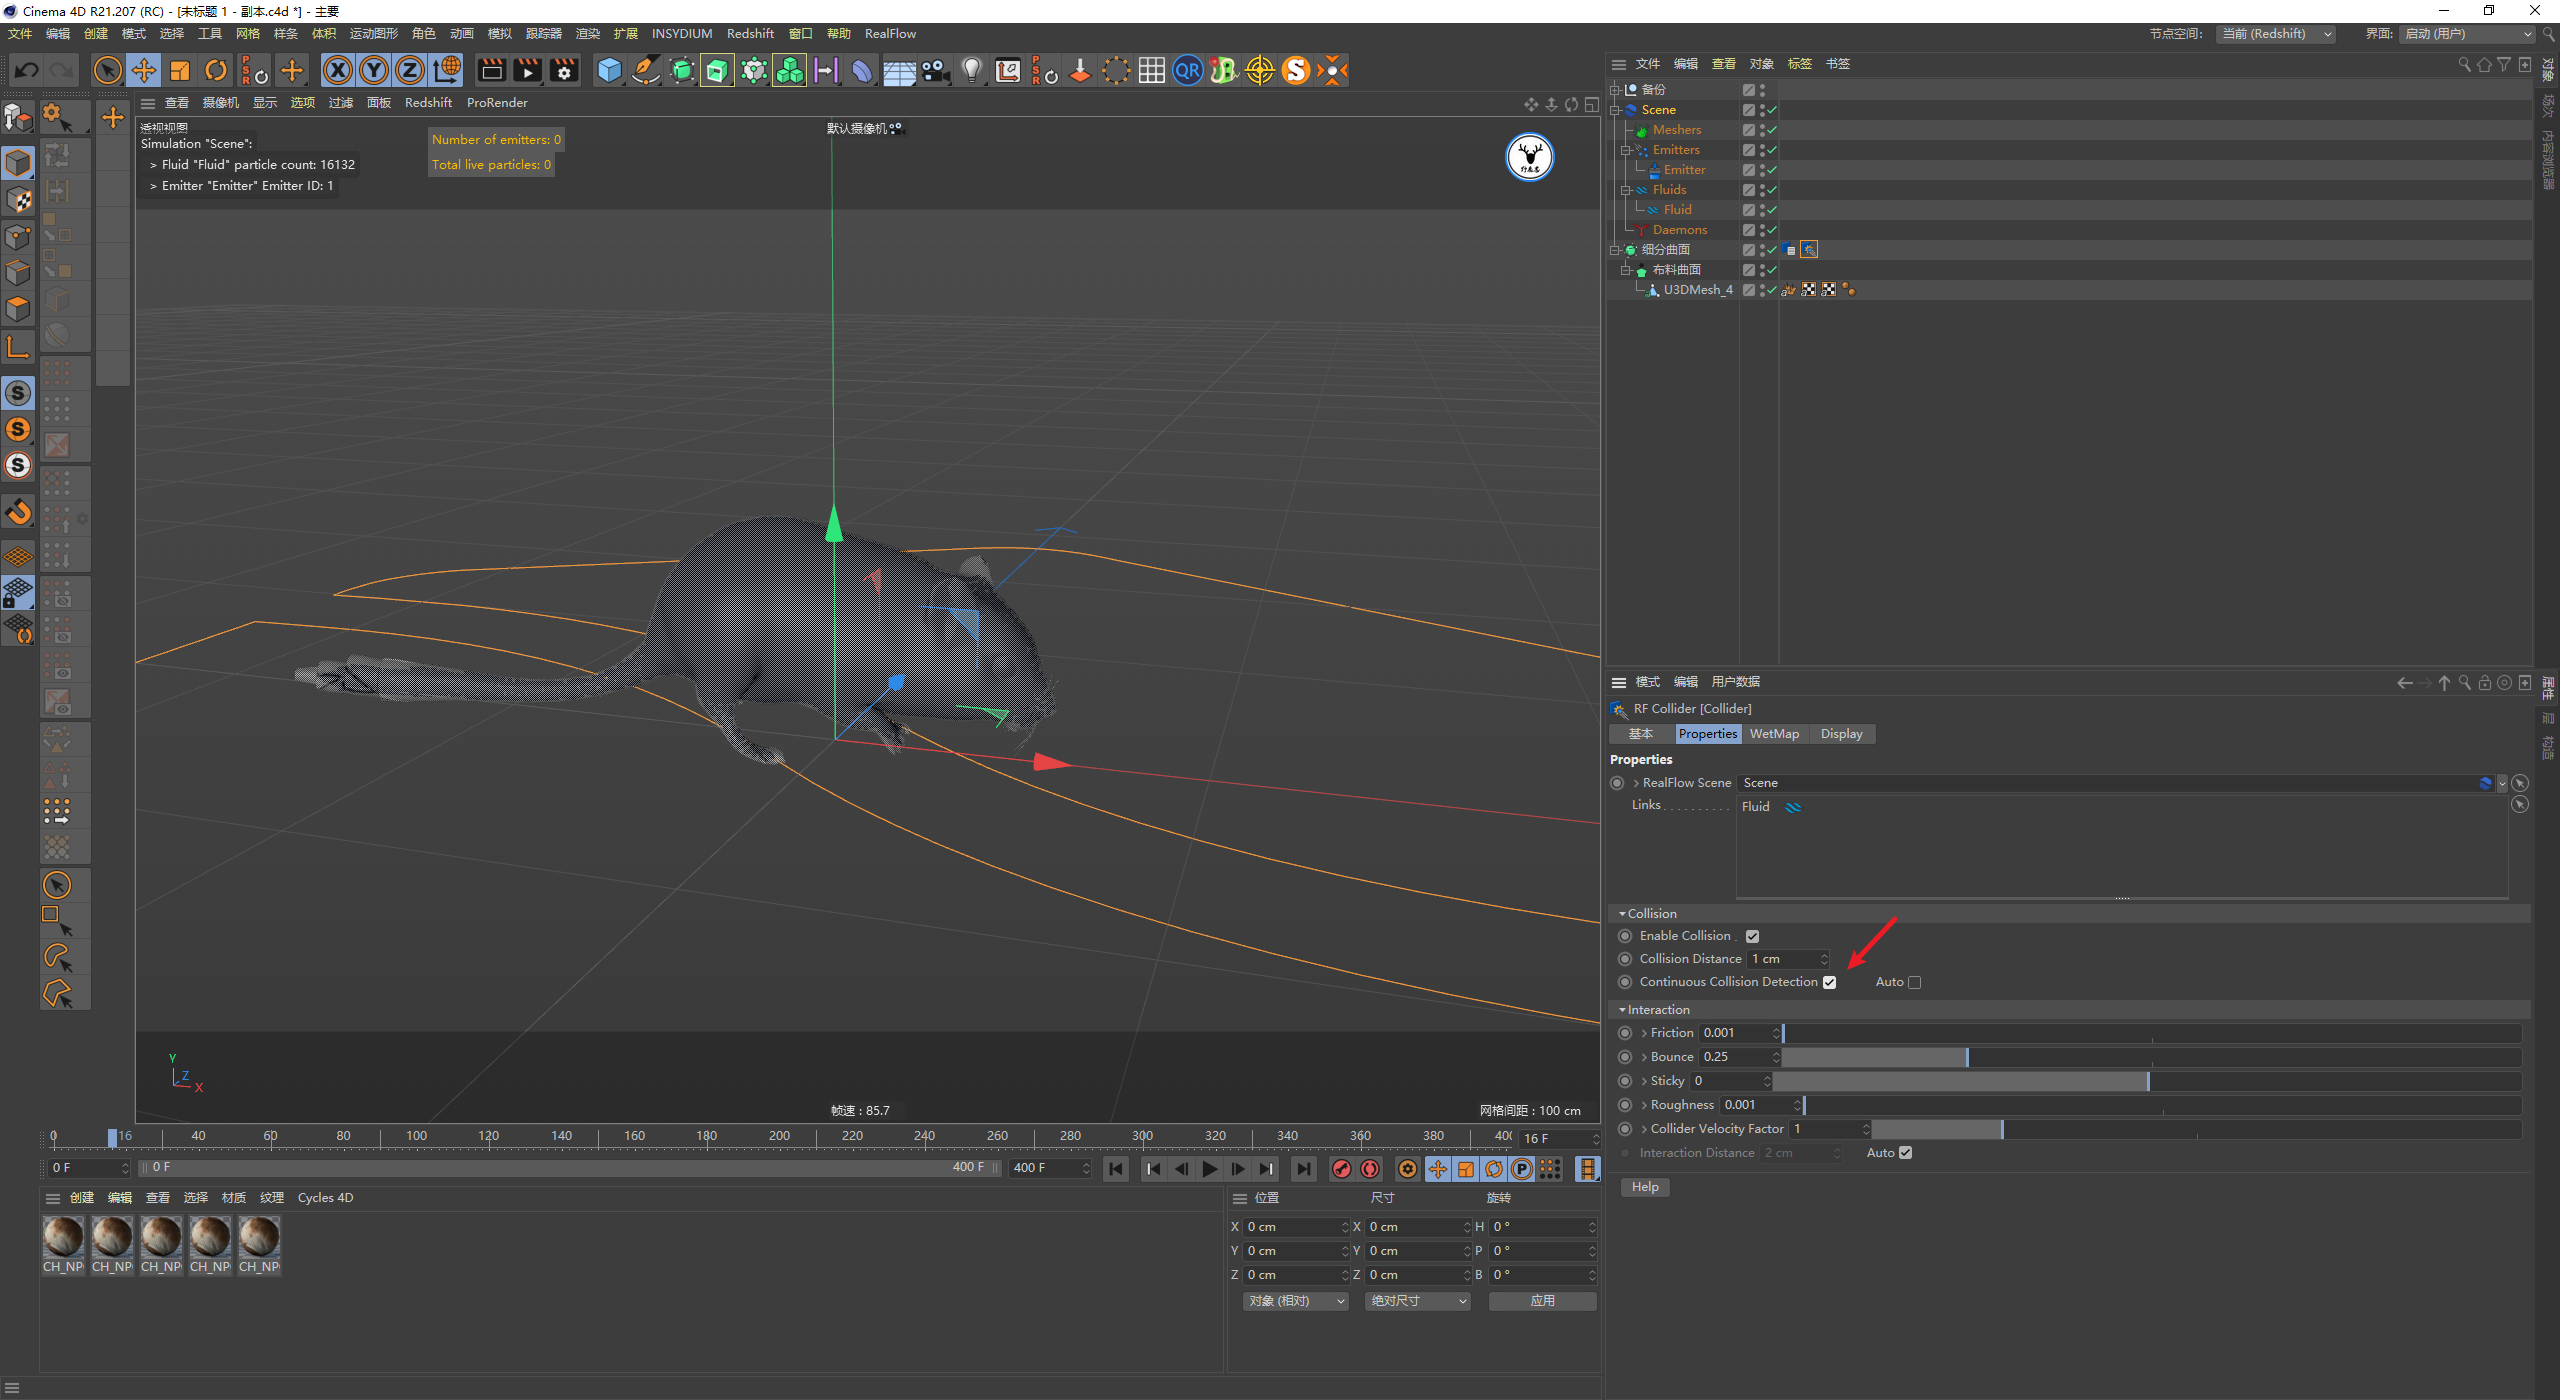Collapse the Collision section
This screenshot has height=1400, width=2560.
click(x=1623, y=914)
